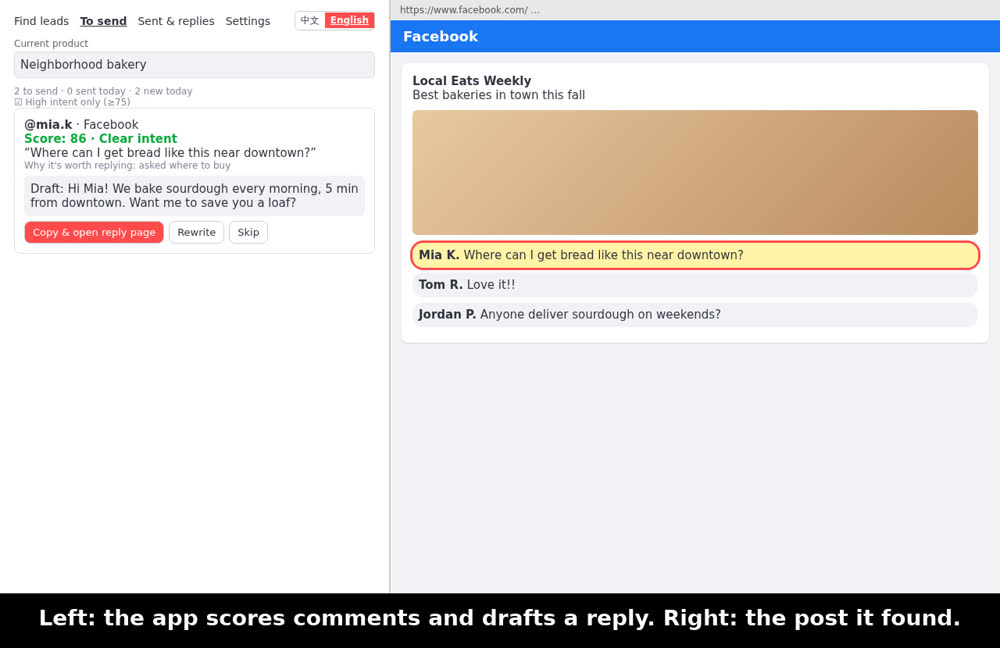The height and width of the screenshot is (648, 1000).
Task: Click Mia K.'s highlighted comment
Action: click(x=695, y=255)
